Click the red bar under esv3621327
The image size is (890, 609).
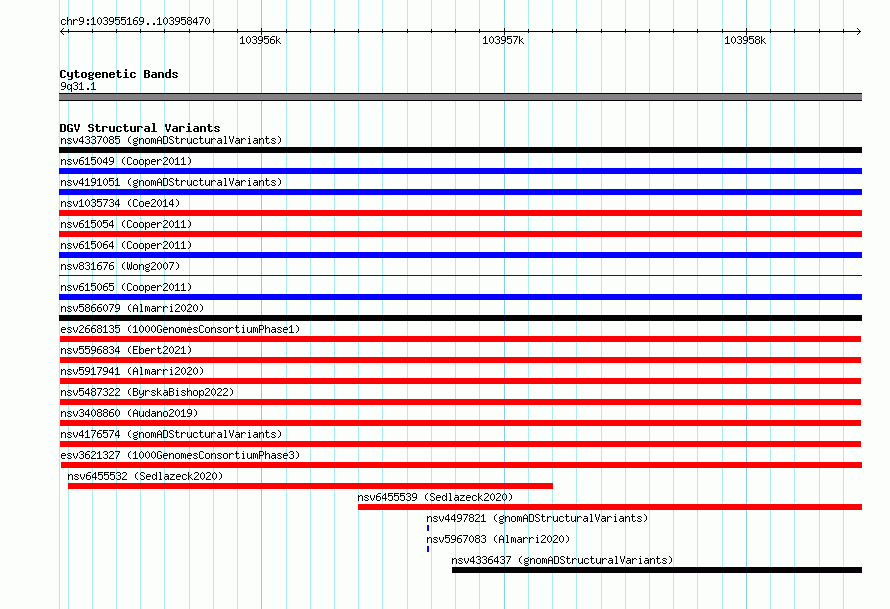click(x=460, y=465)
